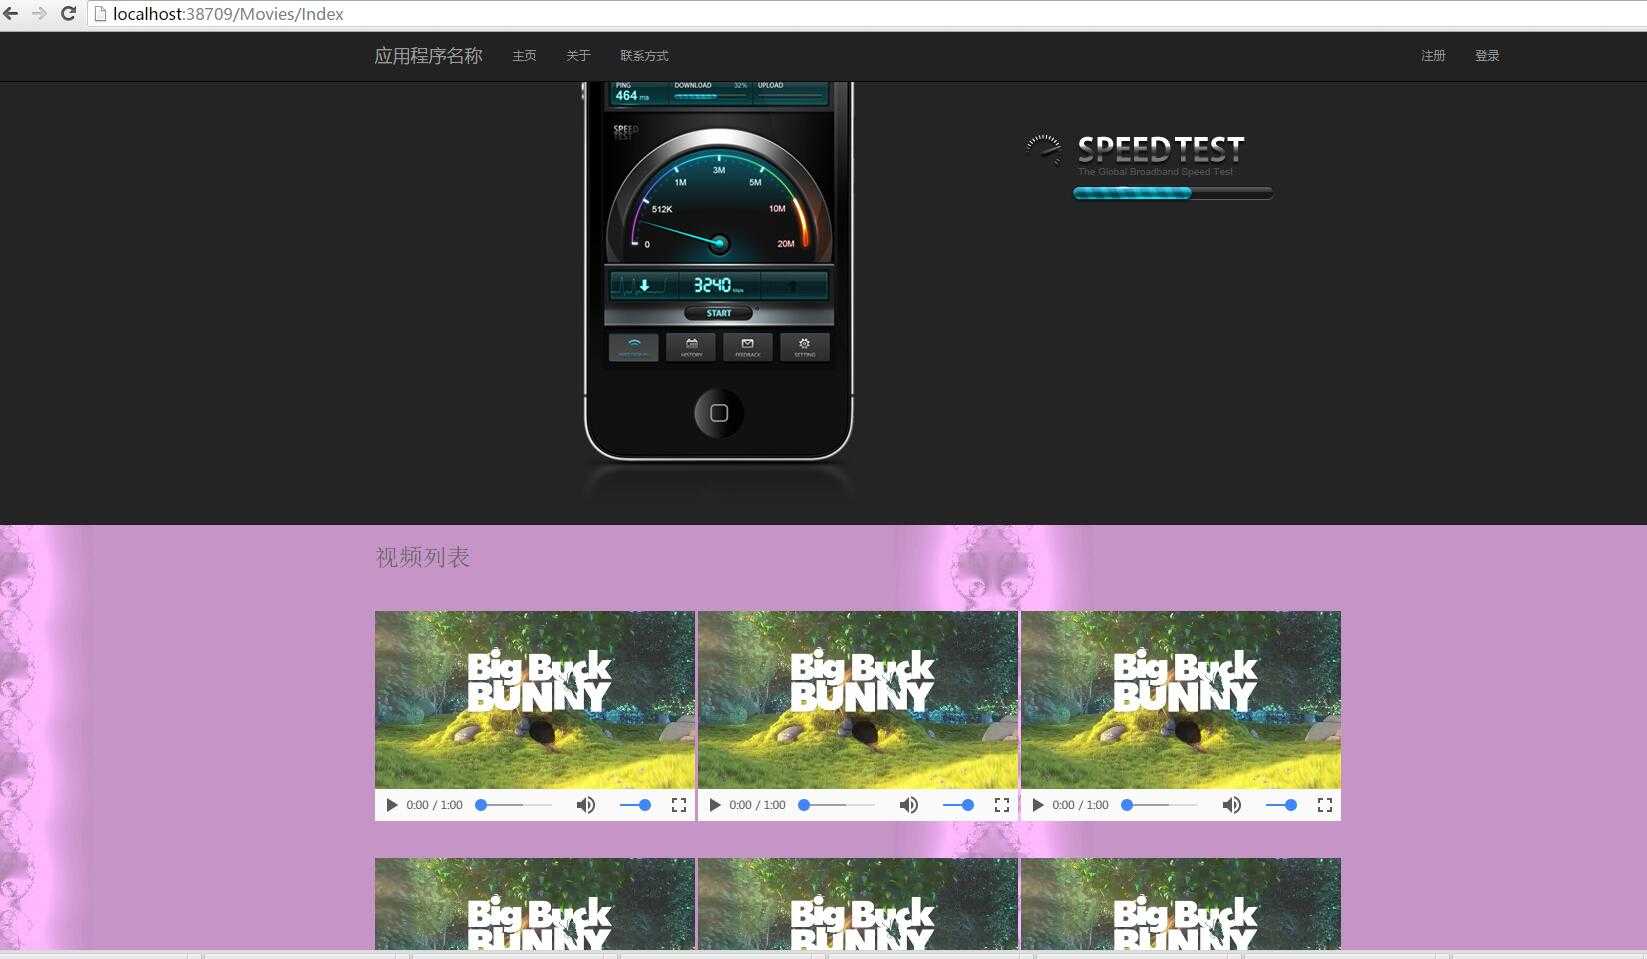Click the last video thumbnail in bottom row
1647x959 pixels.
tap(1181, 904)
